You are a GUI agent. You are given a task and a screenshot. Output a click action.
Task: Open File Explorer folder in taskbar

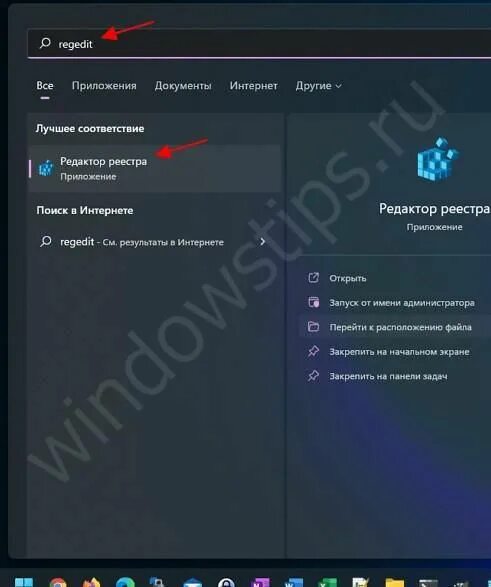pyautogui.click(x=395, y=582)
